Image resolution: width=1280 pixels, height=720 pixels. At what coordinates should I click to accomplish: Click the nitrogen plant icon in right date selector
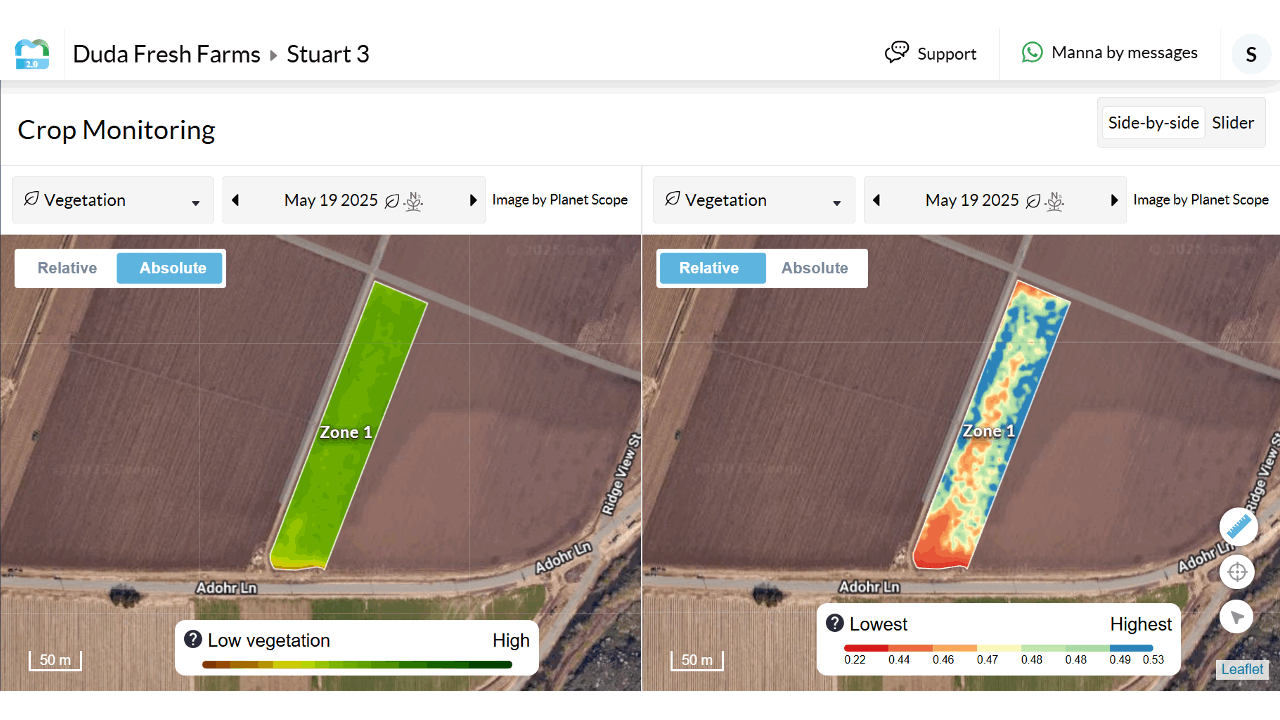[x=1055, y=200]
